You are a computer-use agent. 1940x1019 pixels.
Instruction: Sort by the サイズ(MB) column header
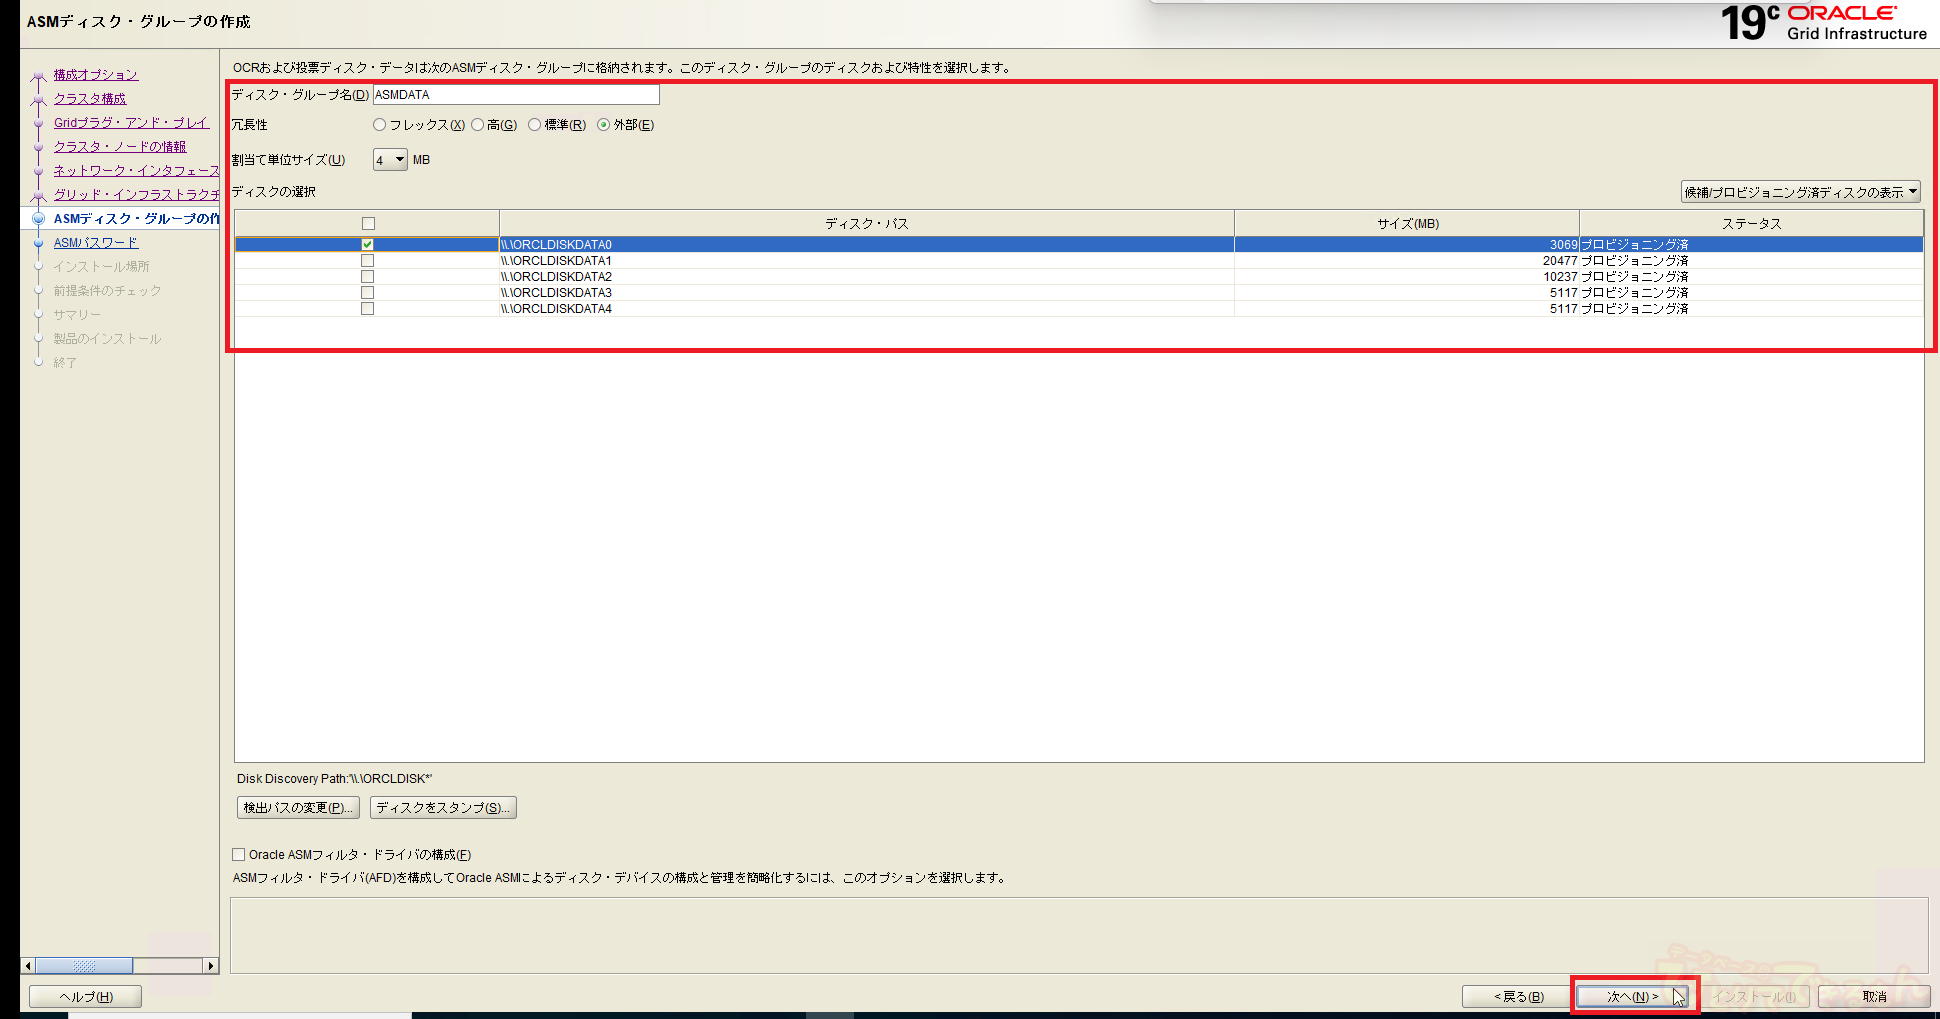click(x=1406, y=224)
